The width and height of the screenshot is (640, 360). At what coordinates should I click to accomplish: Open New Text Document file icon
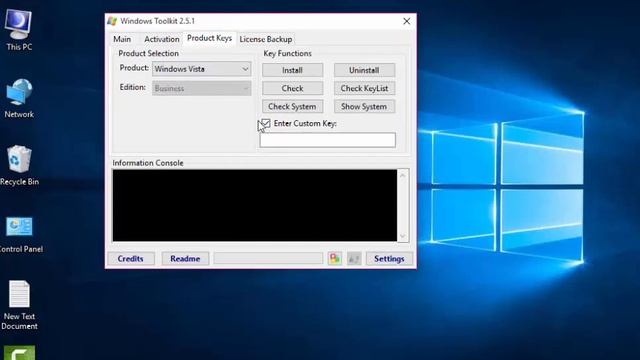pos(19,304)
